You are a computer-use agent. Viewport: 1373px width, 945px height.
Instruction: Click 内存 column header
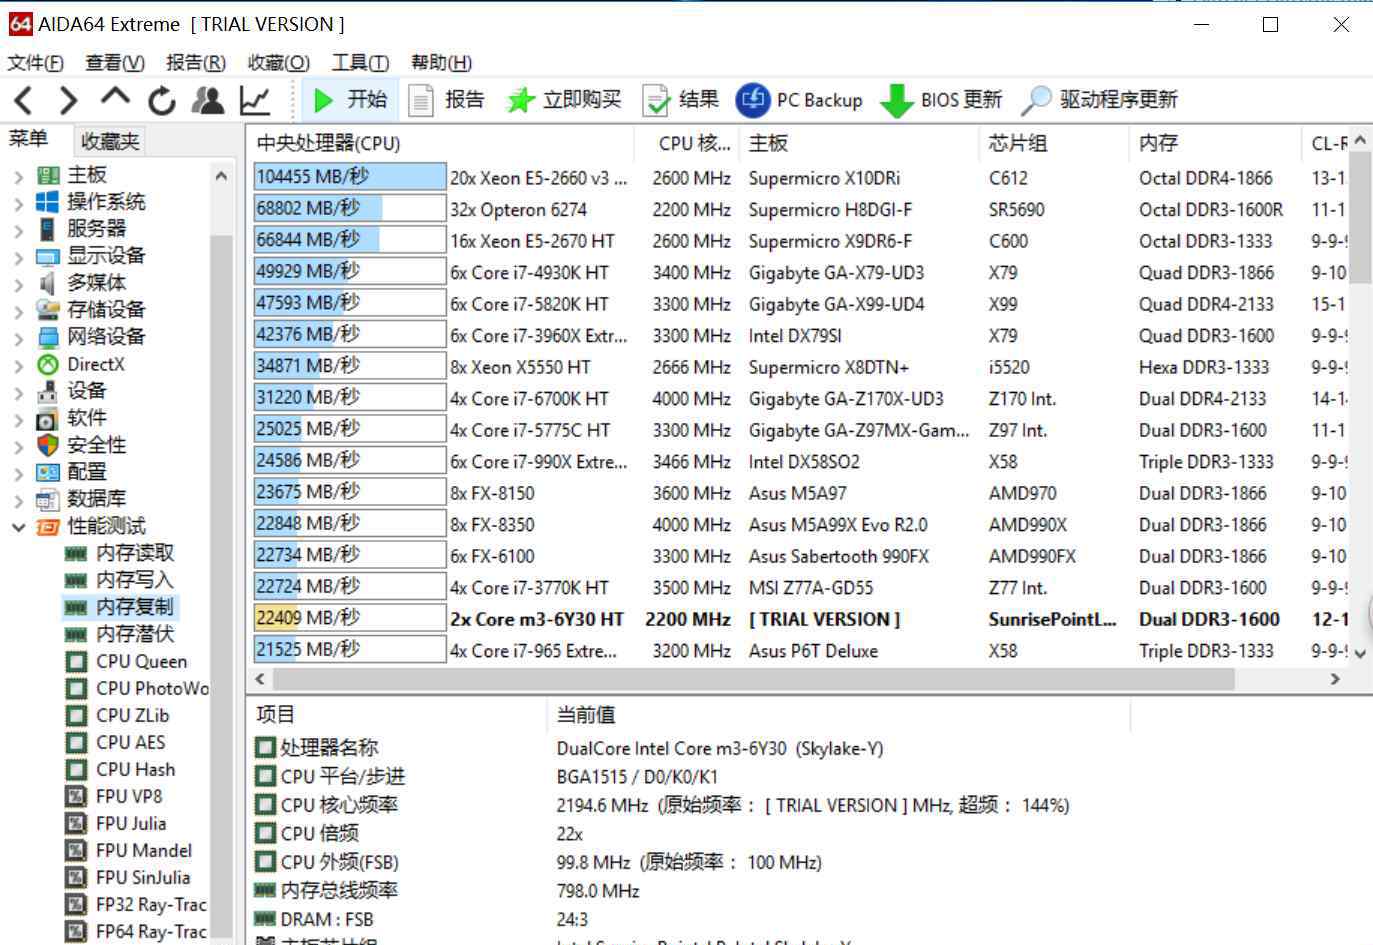point(1215,143)
